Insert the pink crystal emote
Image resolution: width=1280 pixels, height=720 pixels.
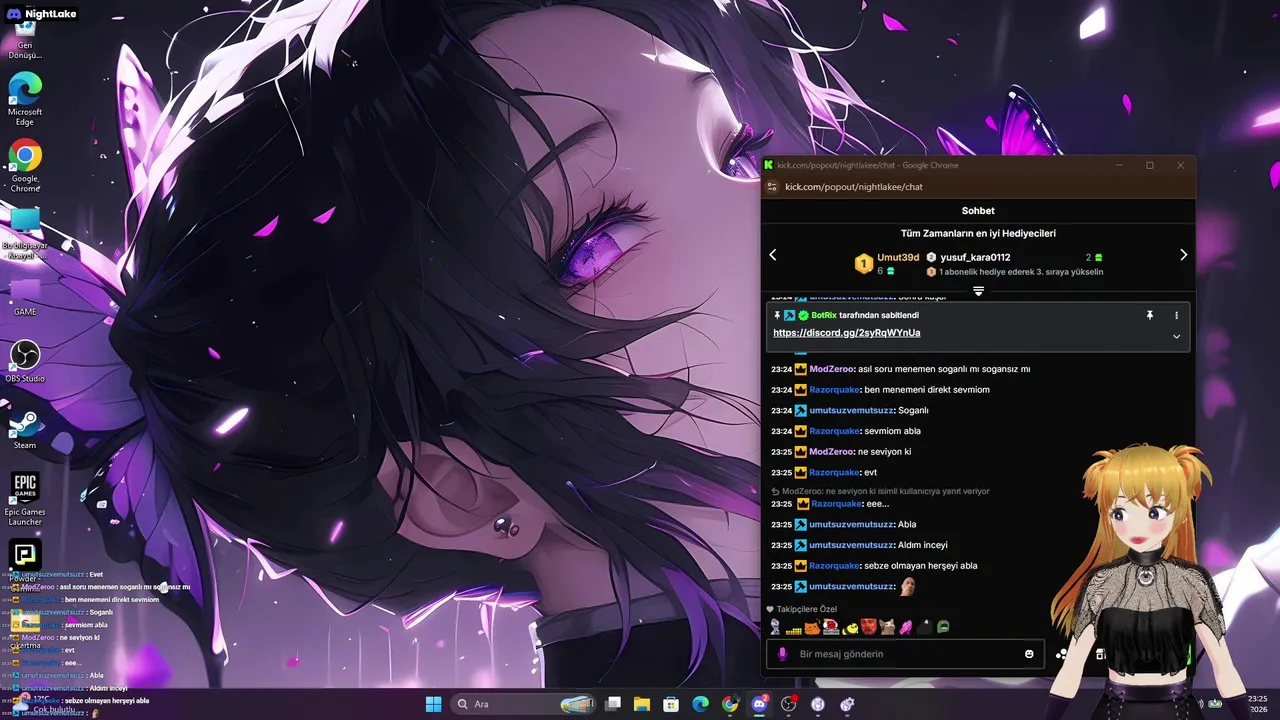coord(905,627)
